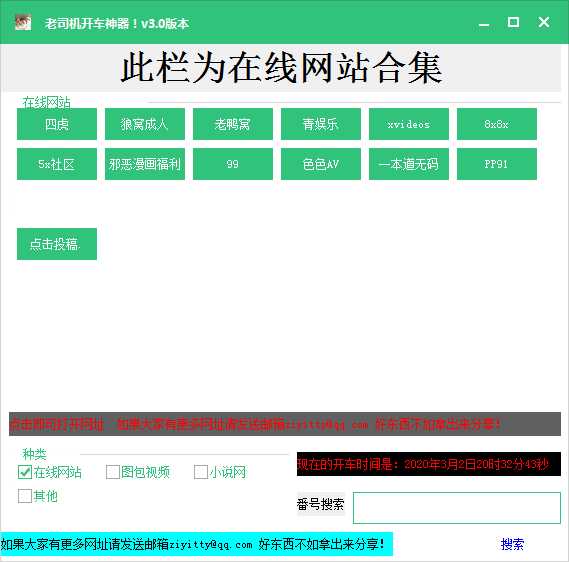Check the 其他 checkbox
The height and width of the screenshot is (562, 569).
click(x=25, y=496)
